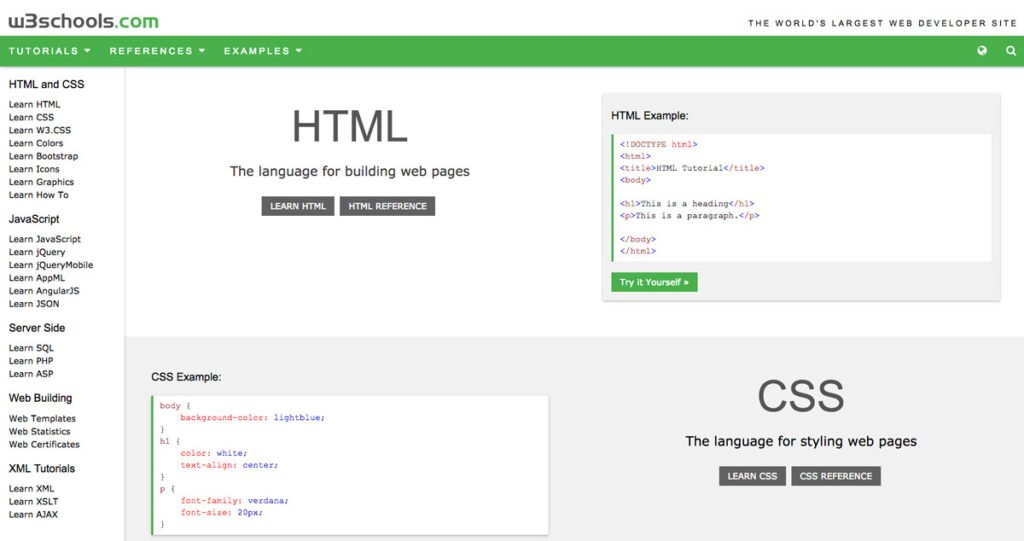
Task: Click the large CSS heading
Action: point(801,396)
